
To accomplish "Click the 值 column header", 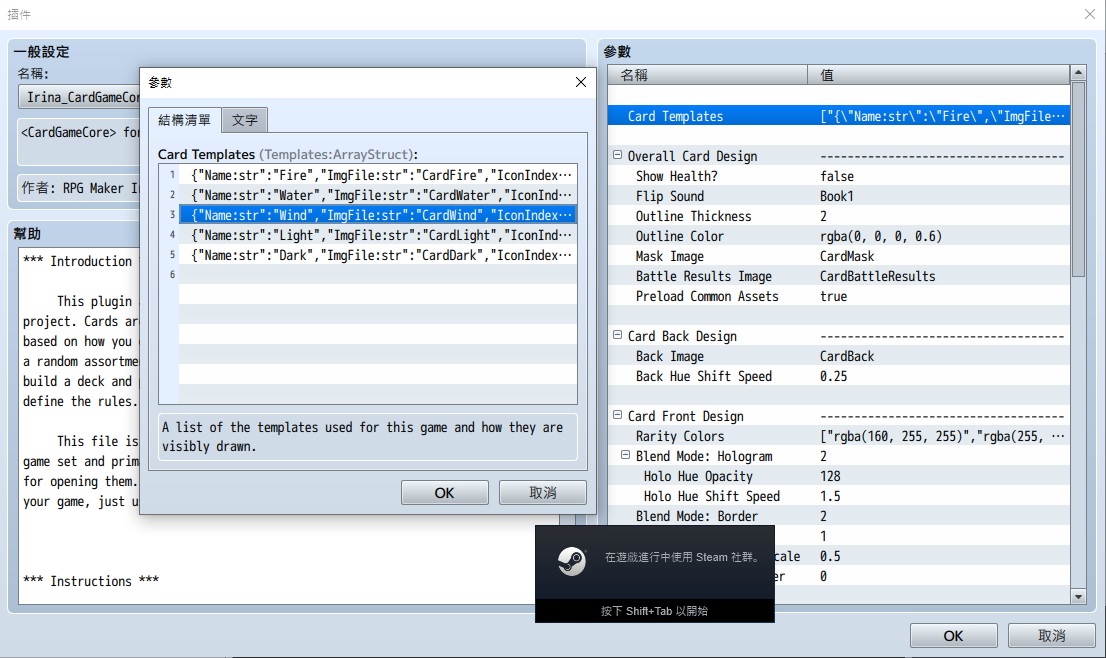I will tap(938, 75).
